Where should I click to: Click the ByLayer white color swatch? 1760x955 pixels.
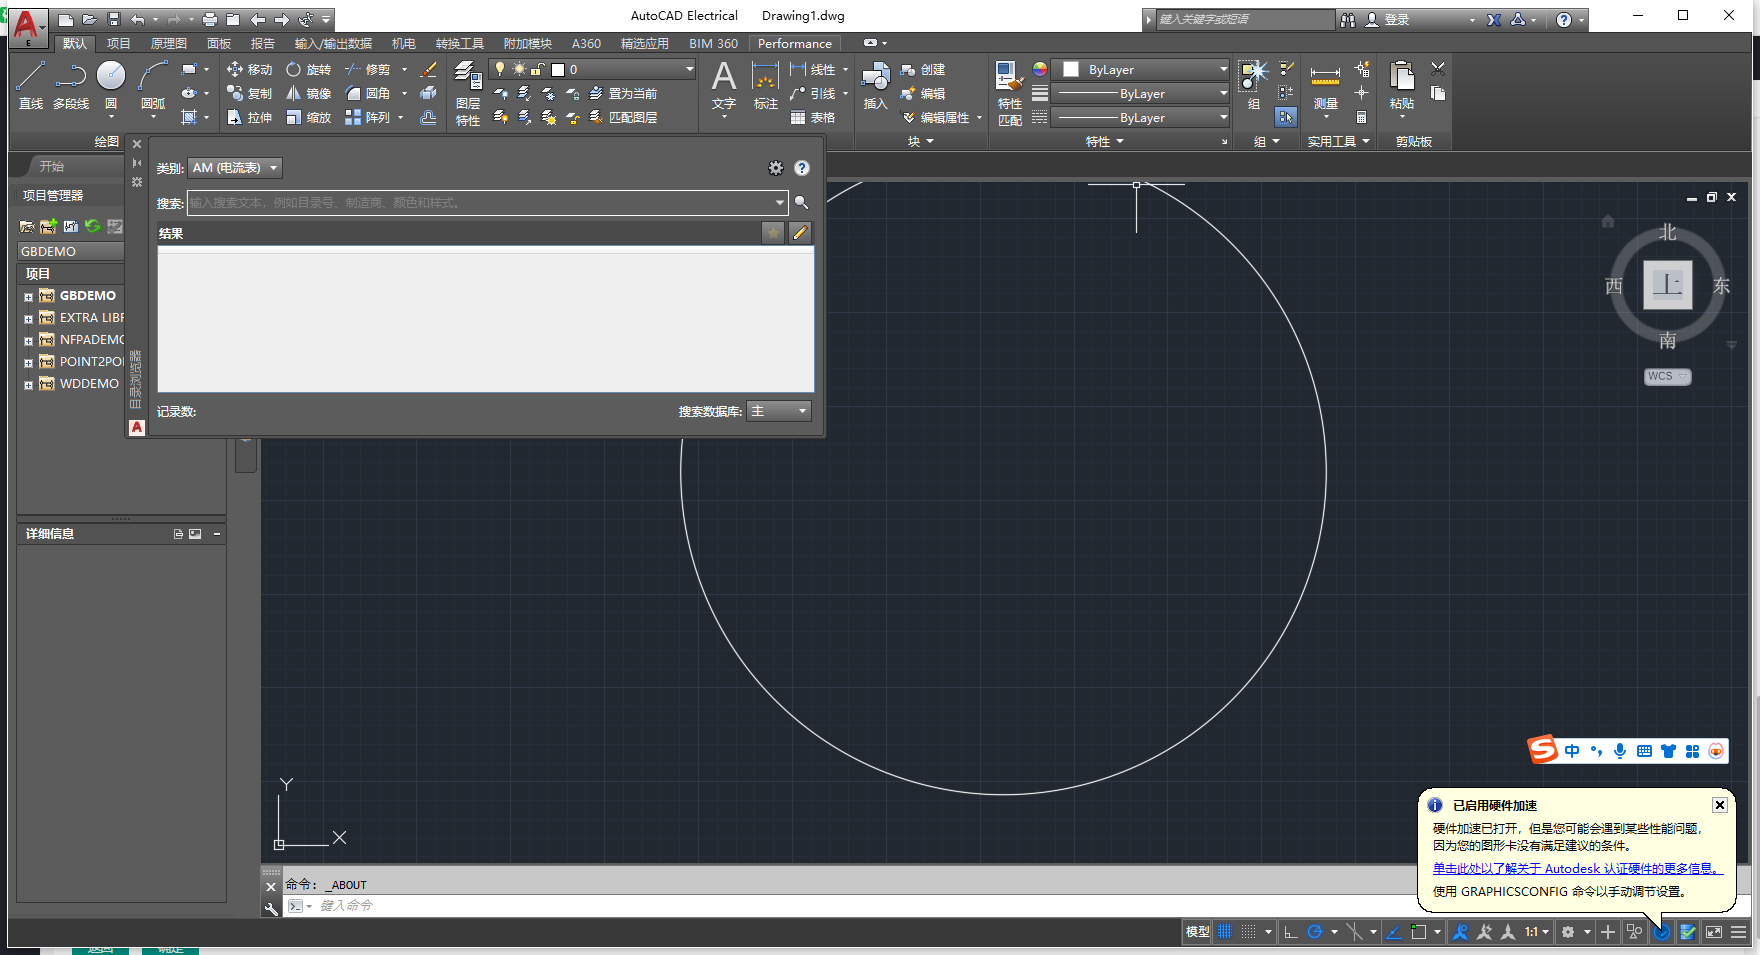1071,70
